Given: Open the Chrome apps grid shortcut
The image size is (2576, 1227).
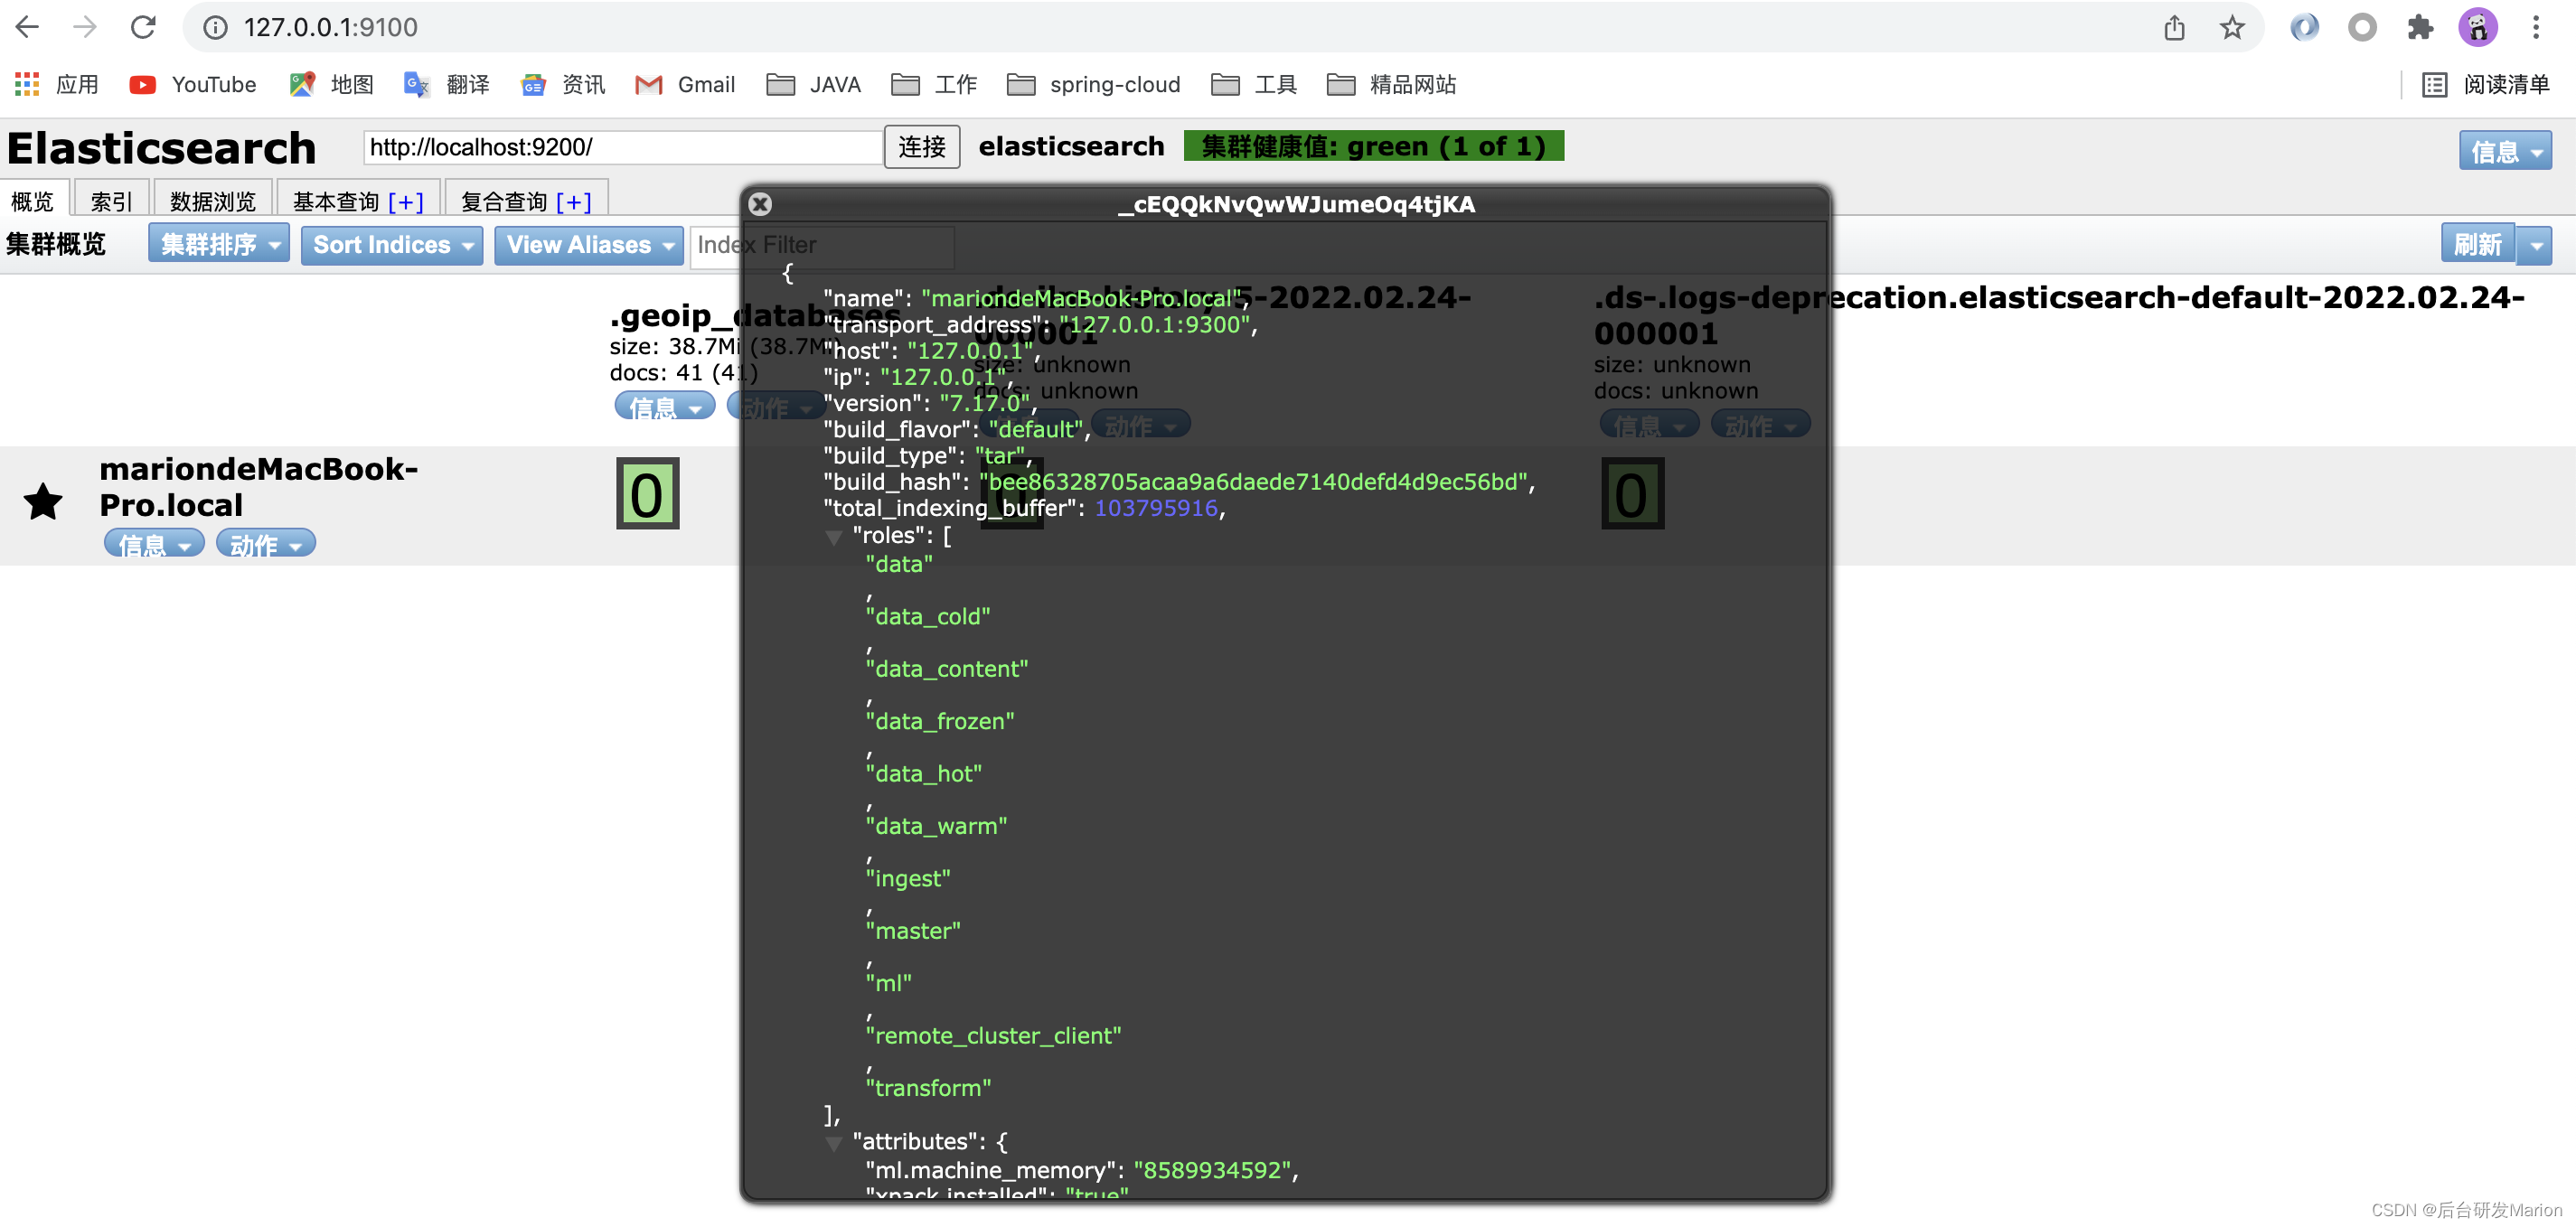Looking at the screenshot, I should [x=27, y=84].
